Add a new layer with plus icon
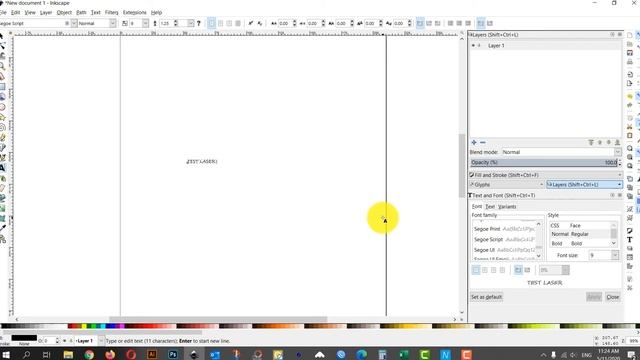The width and height of the screenshot is (640, 360). (x=474, y=142)
